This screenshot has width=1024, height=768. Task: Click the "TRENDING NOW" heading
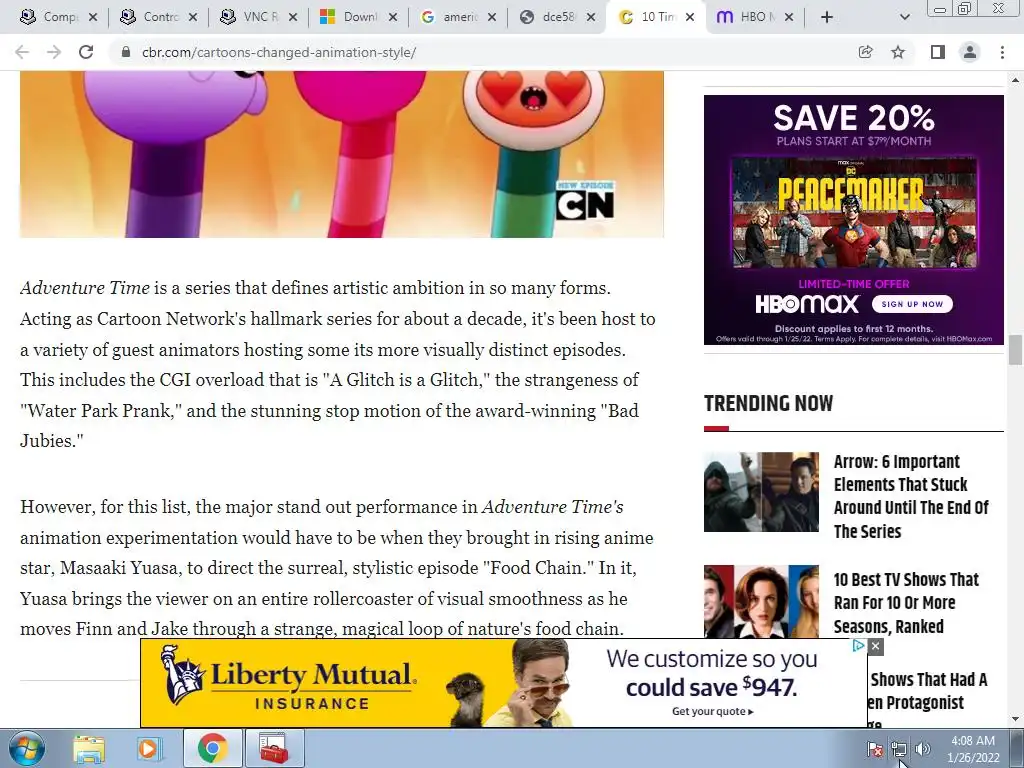pyautogui.click(x=769, y=403)
